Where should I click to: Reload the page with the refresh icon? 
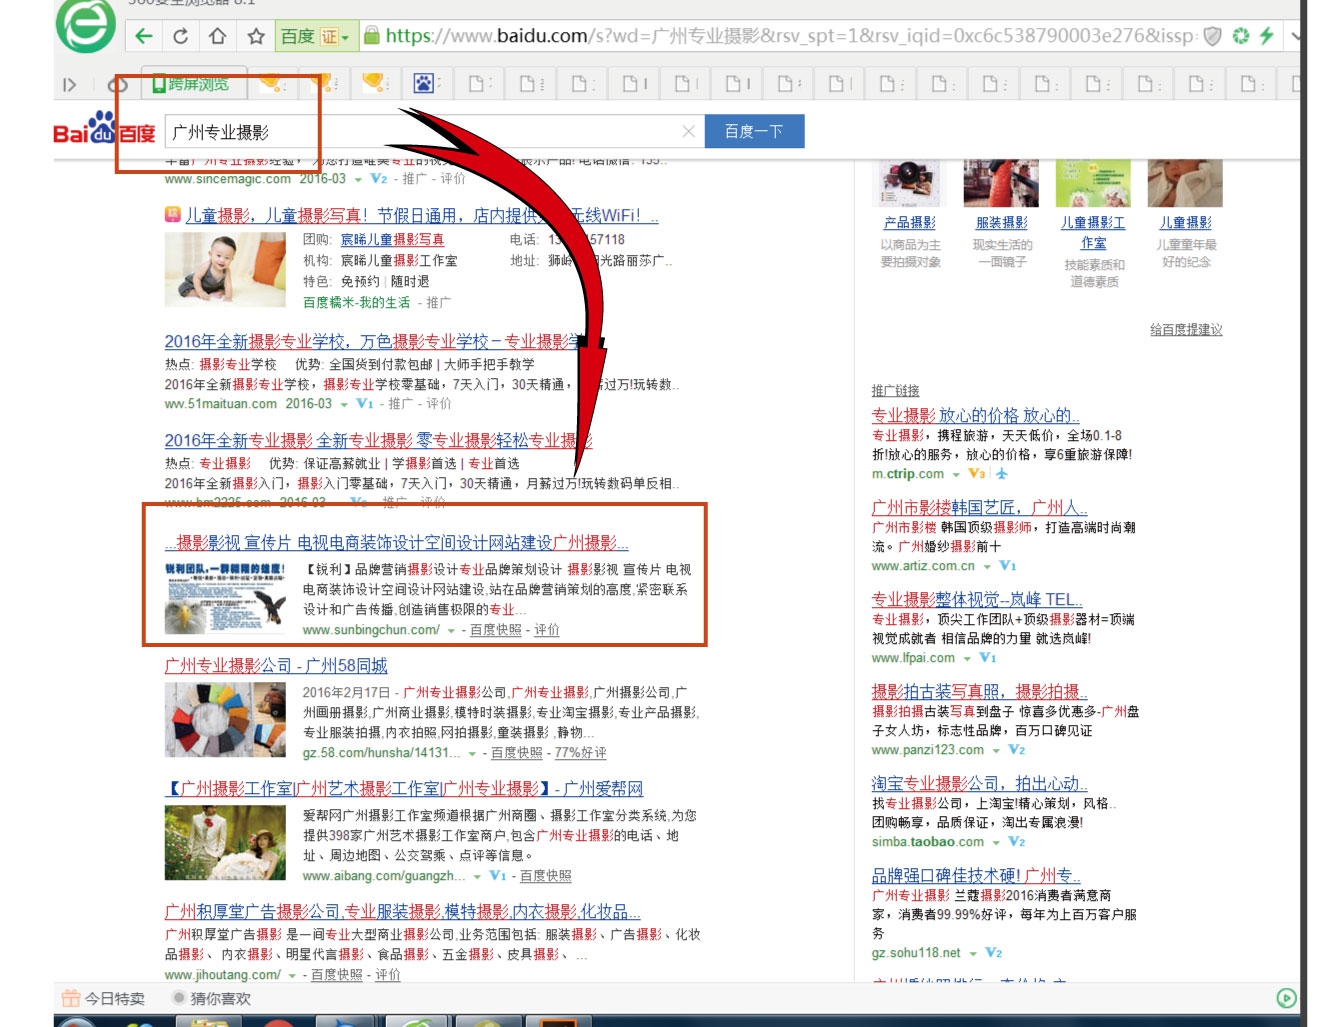(x=181, y=36)
